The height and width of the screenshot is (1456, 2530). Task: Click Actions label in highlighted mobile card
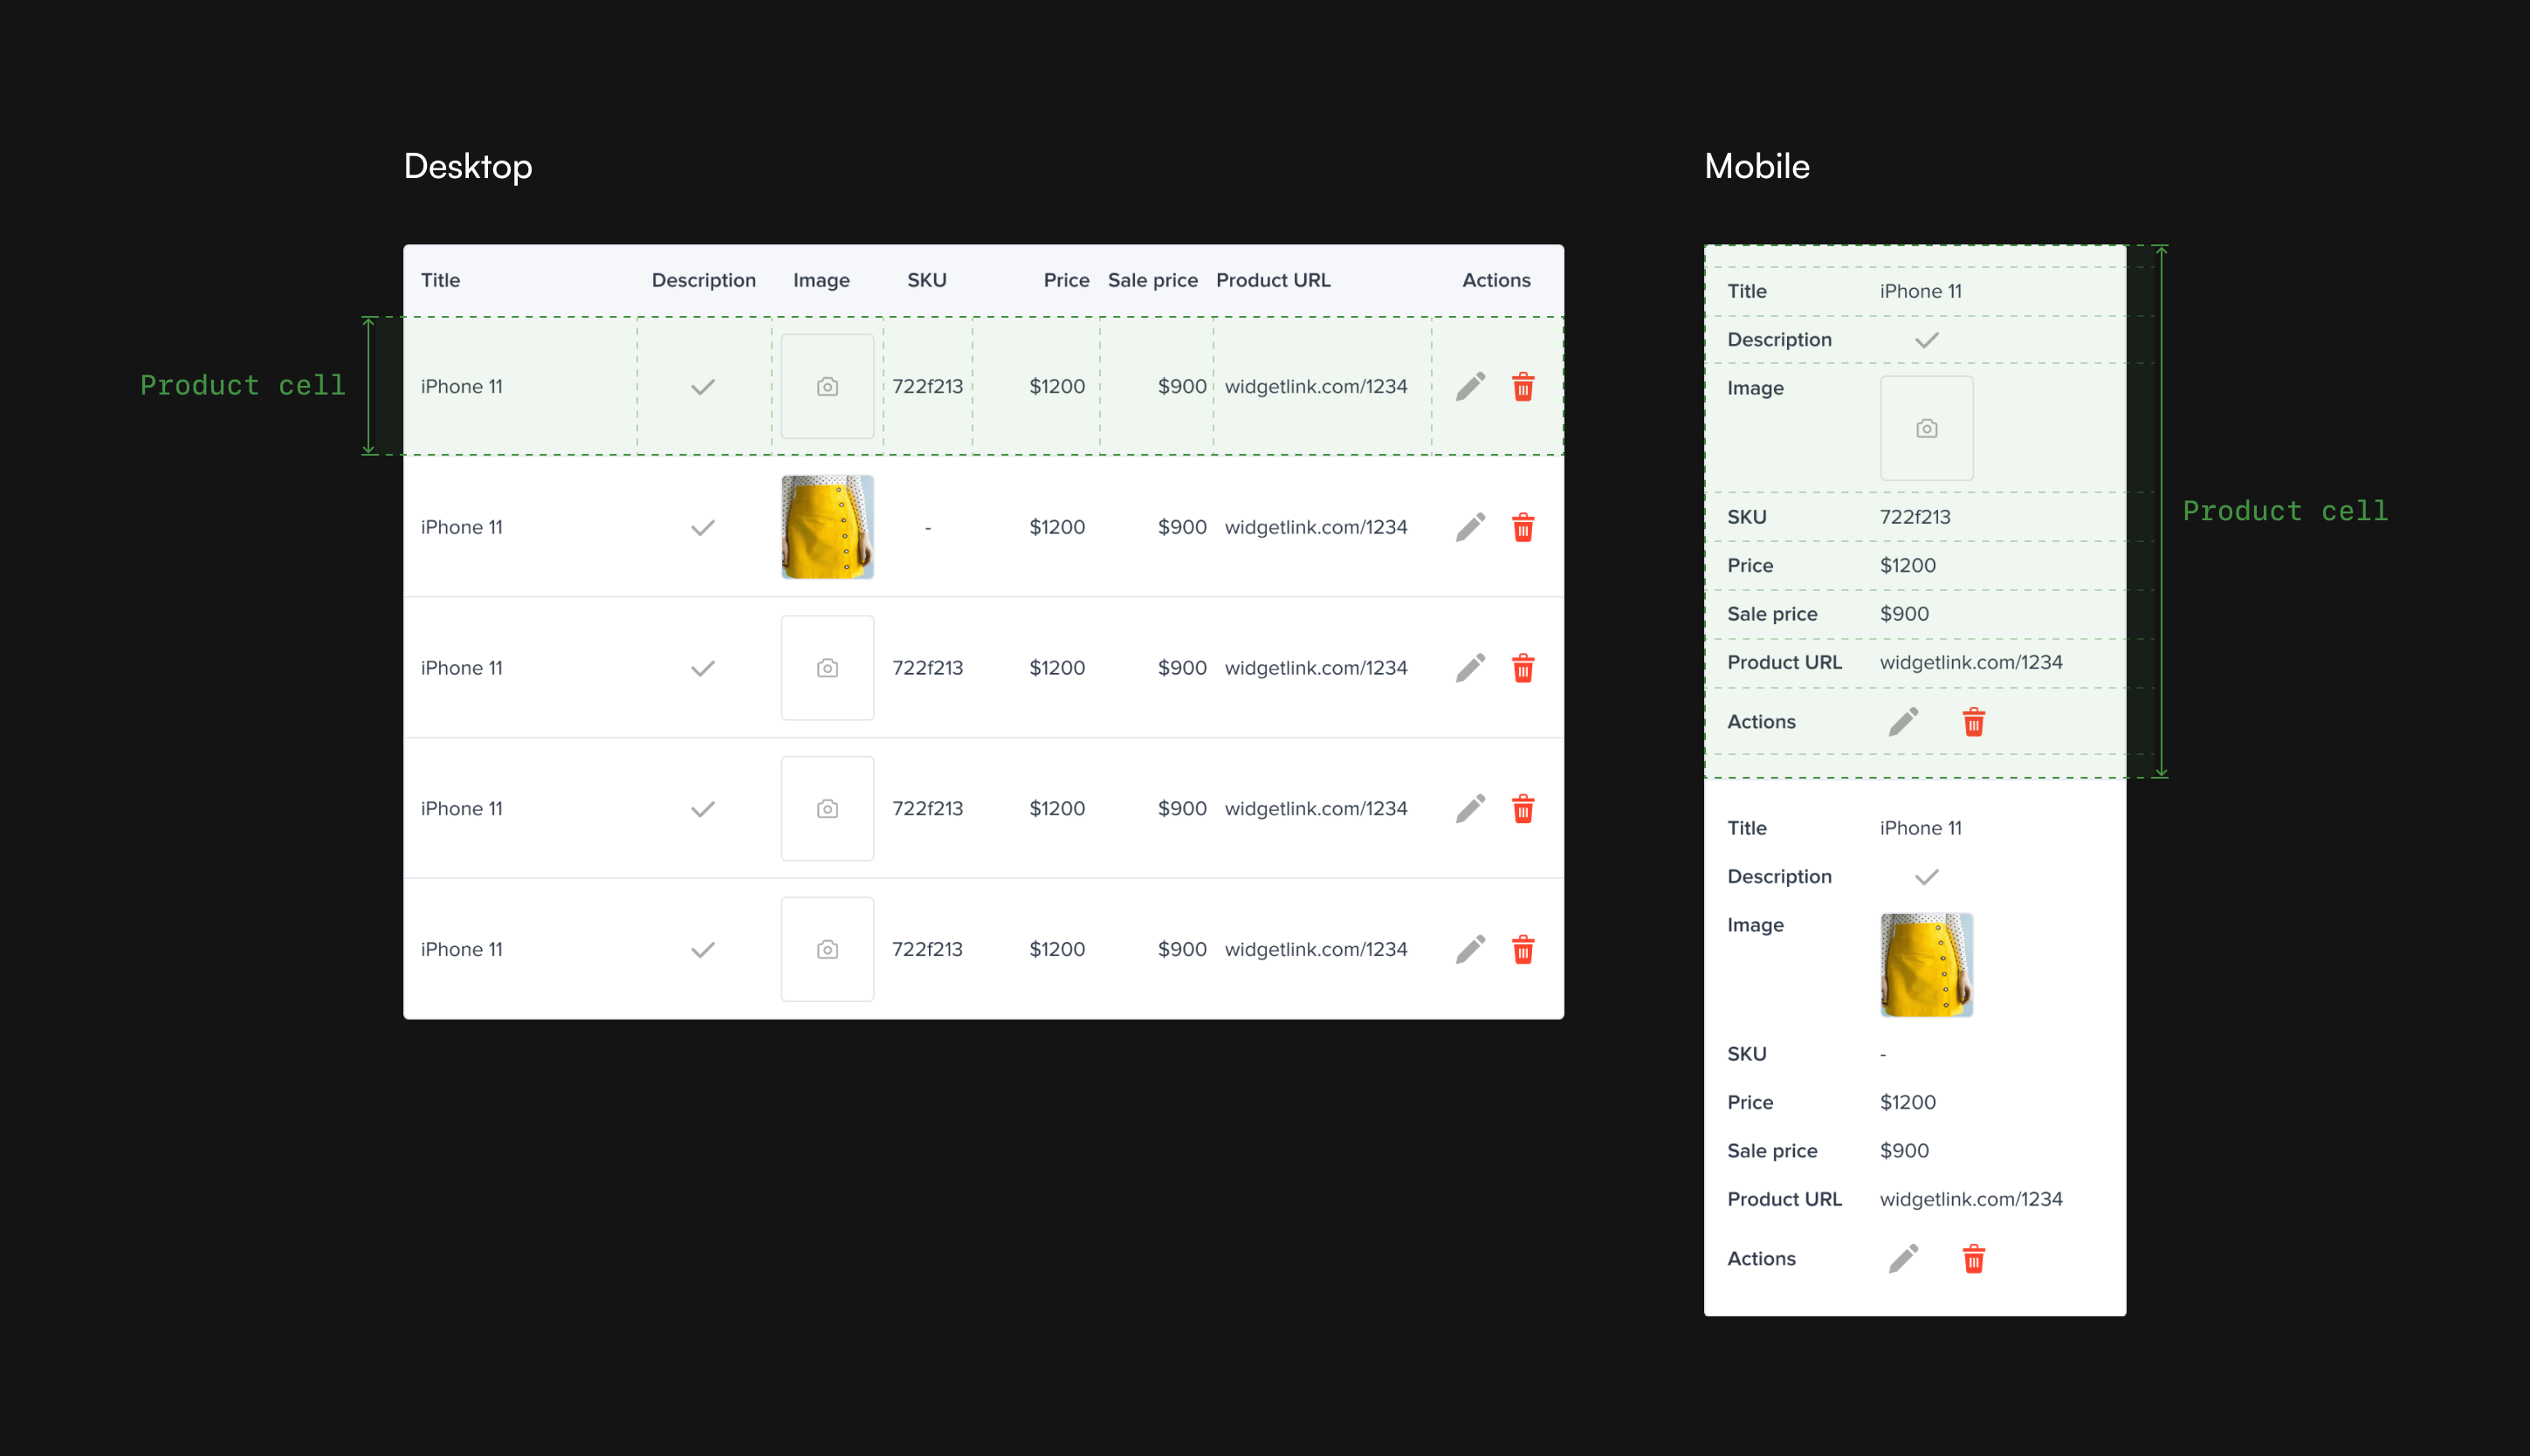[1761, 721]
